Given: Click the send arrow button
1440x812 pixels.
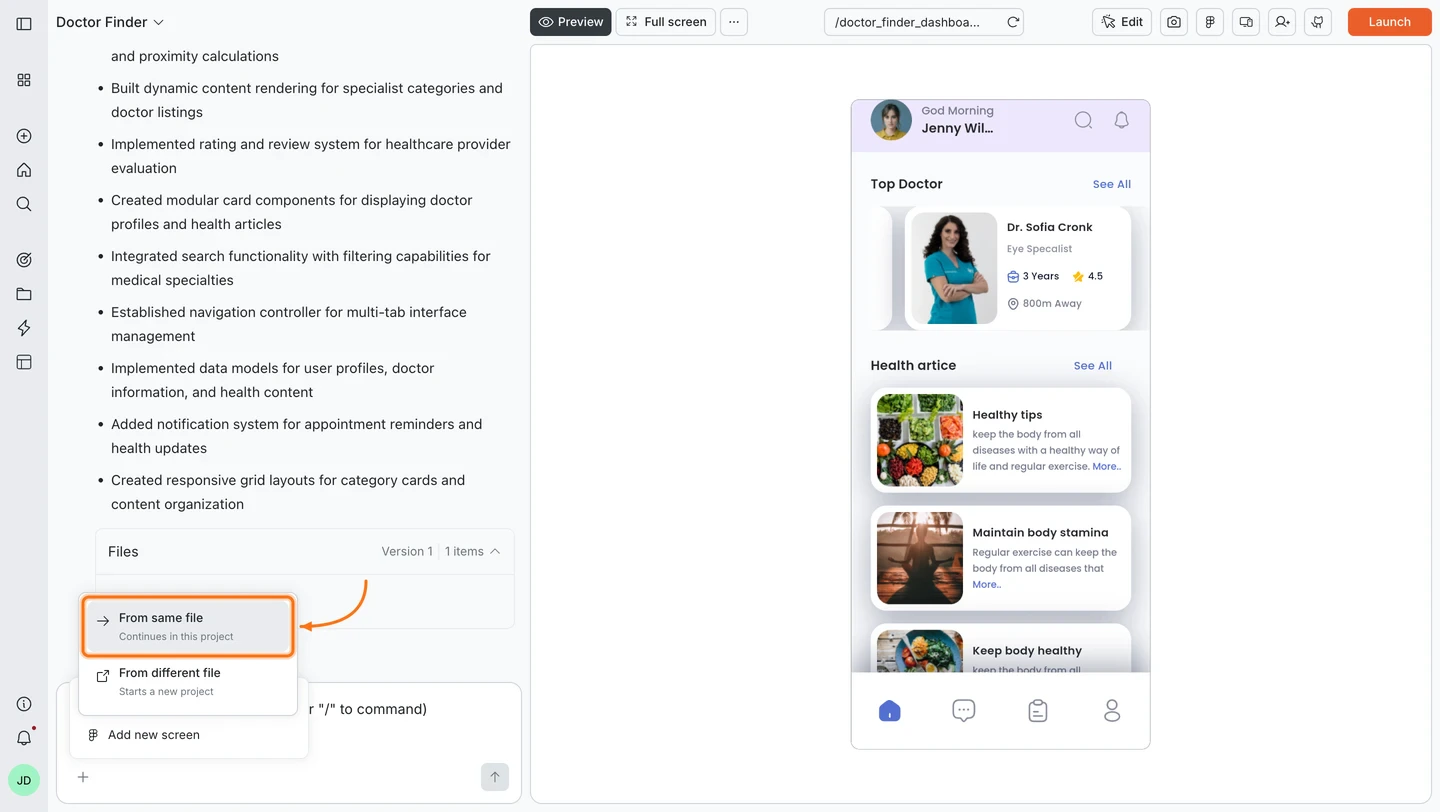Looking at the screenshot, I should [x=495, y=777].
